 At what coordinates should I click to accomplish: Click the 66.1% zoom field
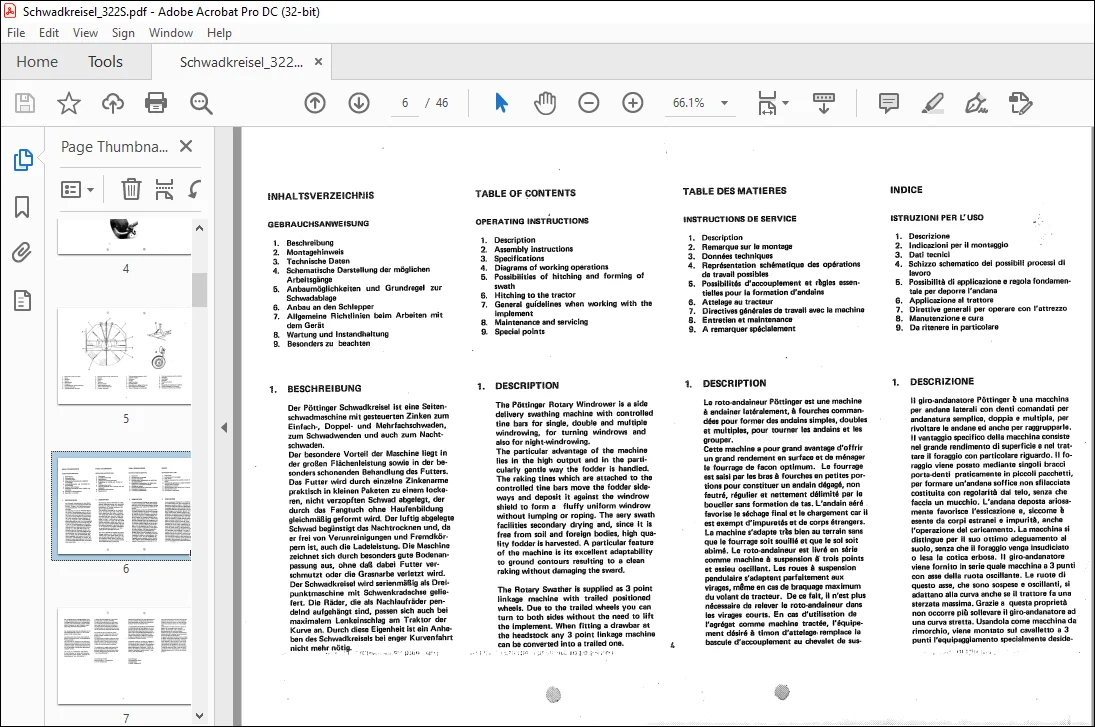pos(689,103)
